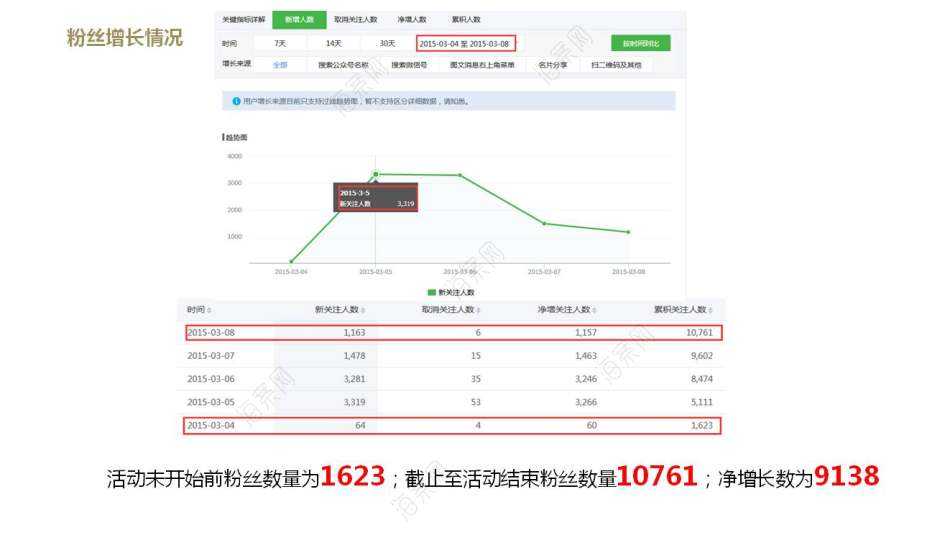Screen dimensions: 950x543
Task: Filter source by 搜索公众号名称
Action: click(343, 65)
